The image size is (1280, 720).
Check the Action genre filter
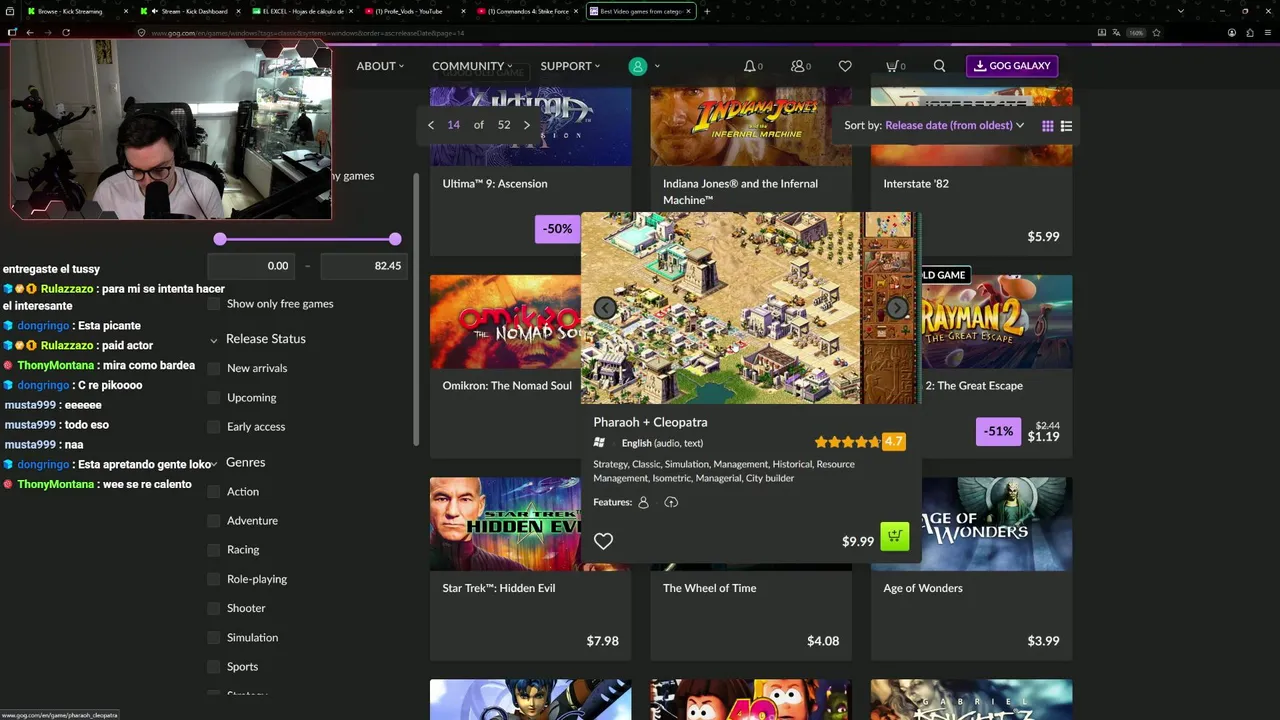tap(214, 492)
